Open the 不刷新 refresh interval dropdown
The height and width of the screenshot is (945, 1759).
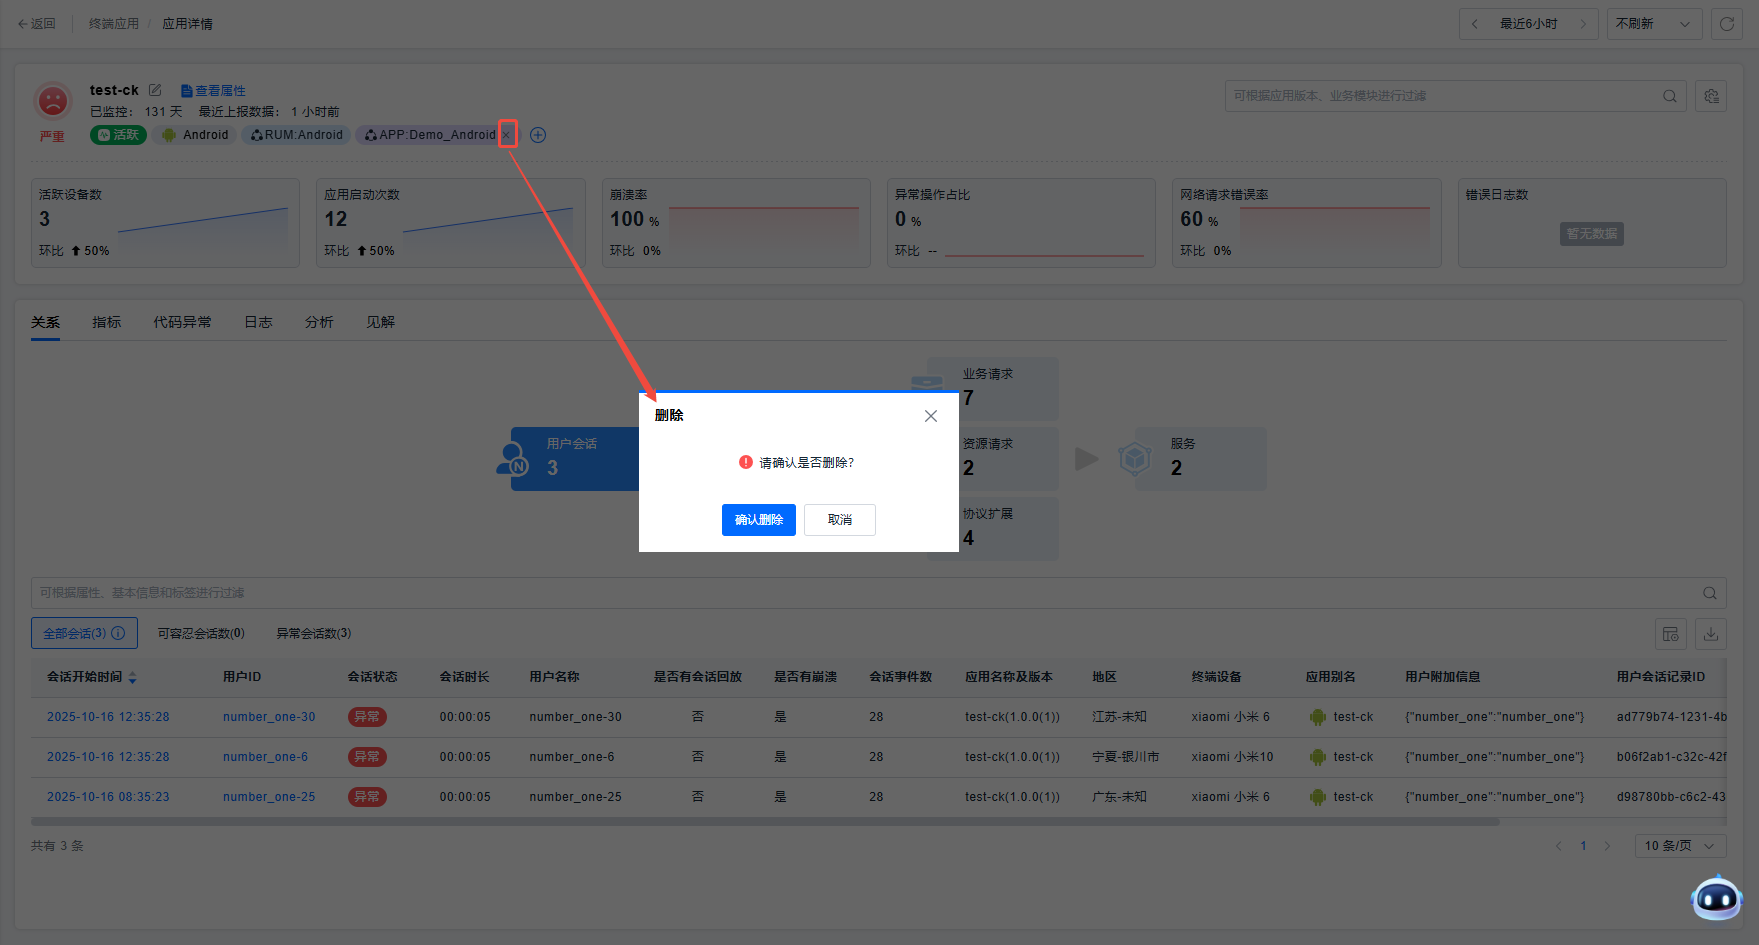click(1653, 24)
